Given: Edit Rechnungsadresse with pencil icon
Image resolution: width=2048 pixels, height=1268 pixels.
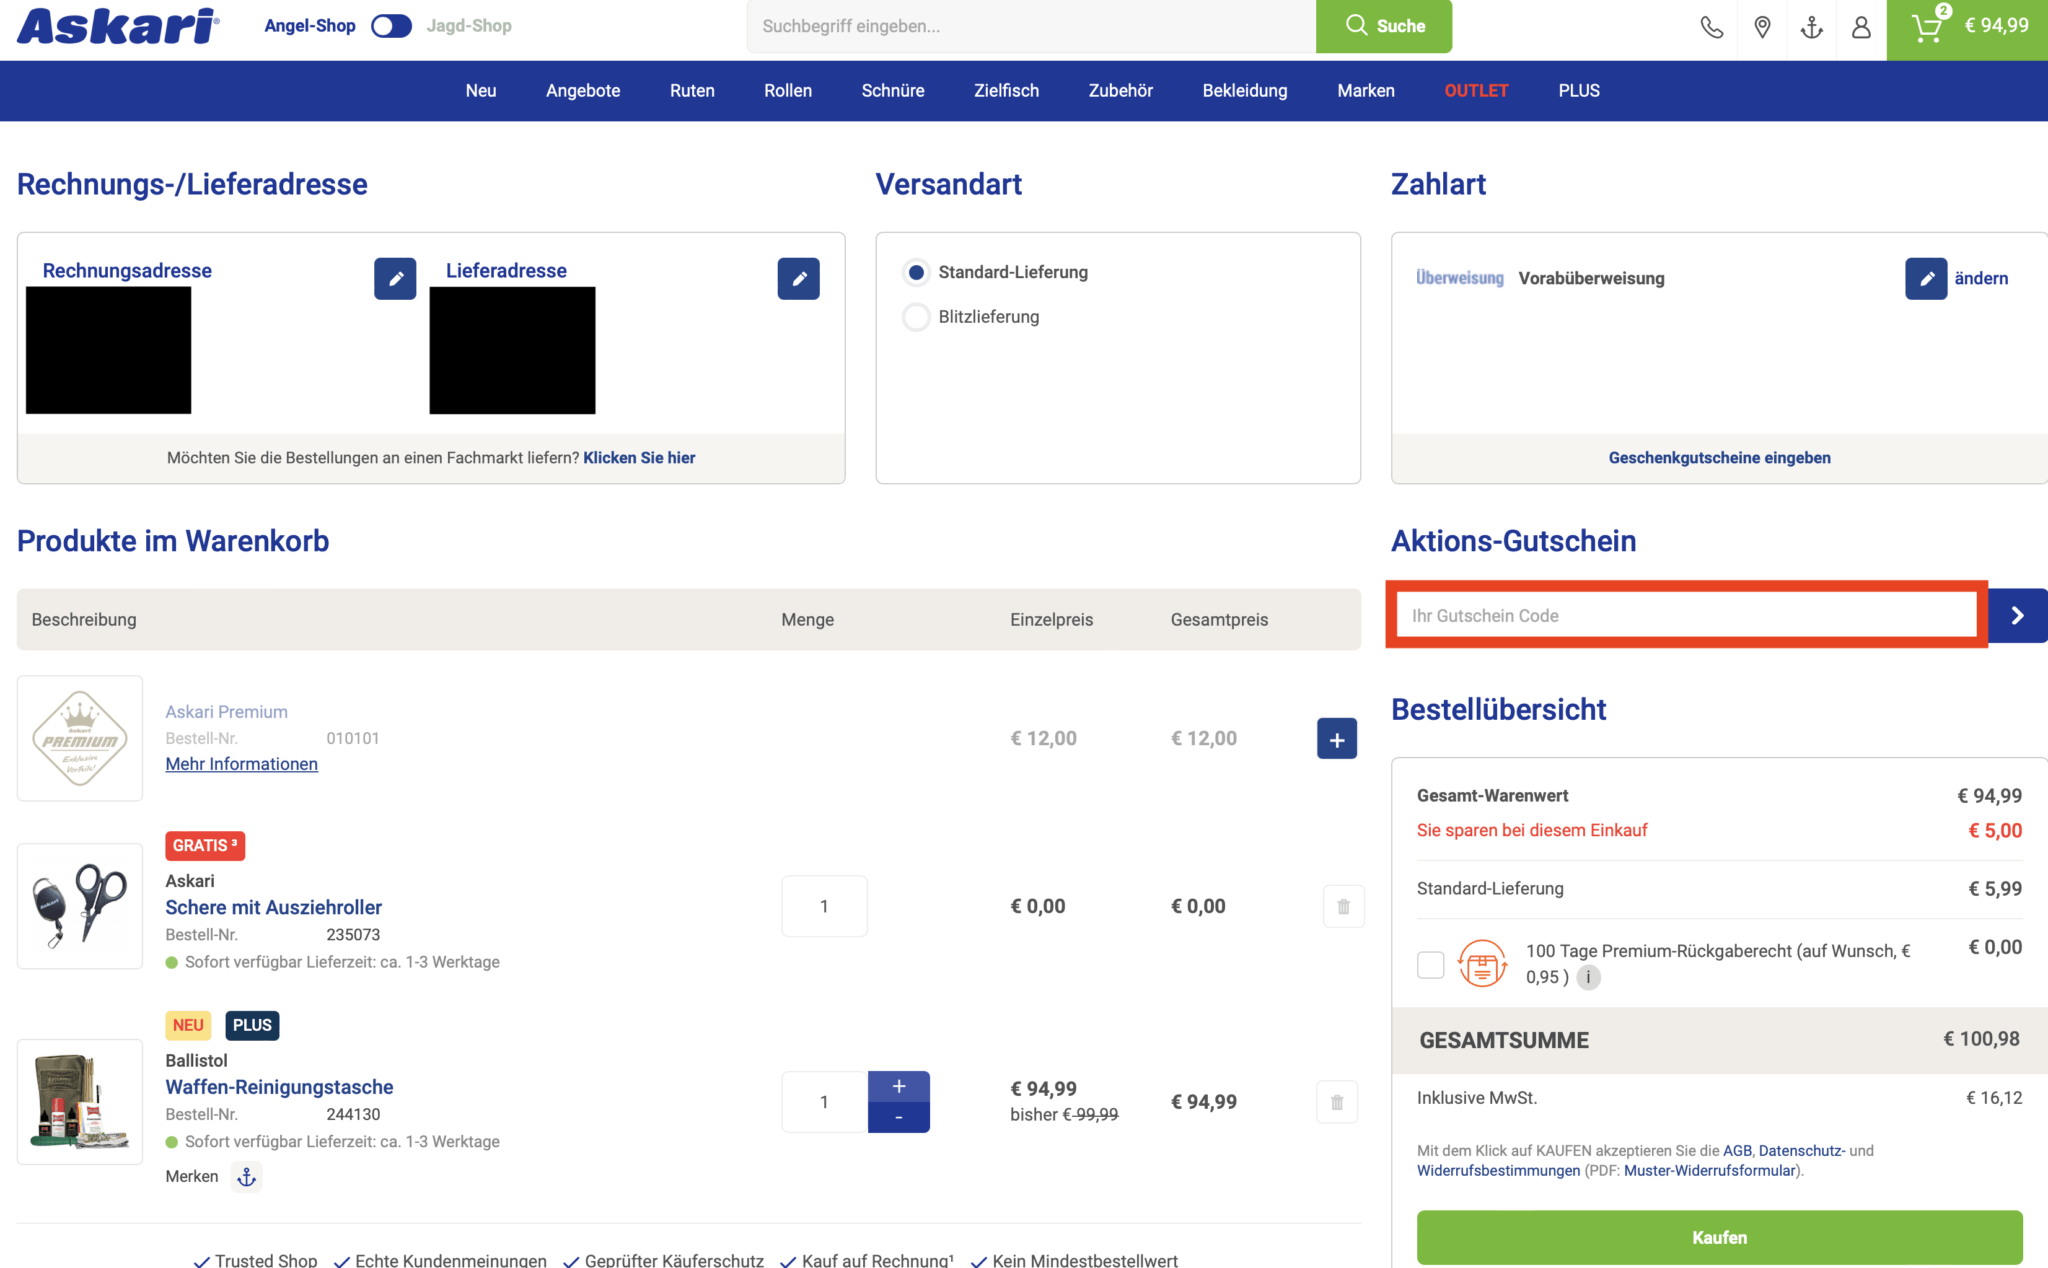Looking at the screenshot, I should pos(395,278).
